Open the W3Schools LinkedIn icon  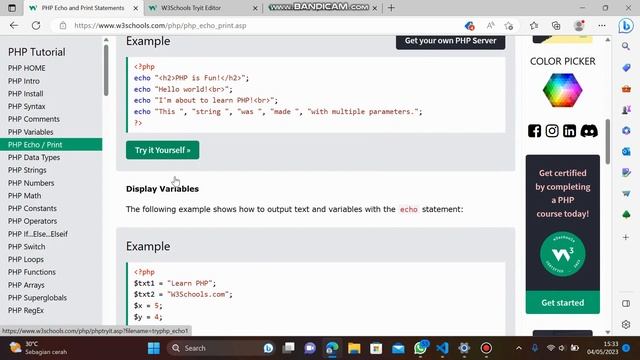[x=569, y=131]
